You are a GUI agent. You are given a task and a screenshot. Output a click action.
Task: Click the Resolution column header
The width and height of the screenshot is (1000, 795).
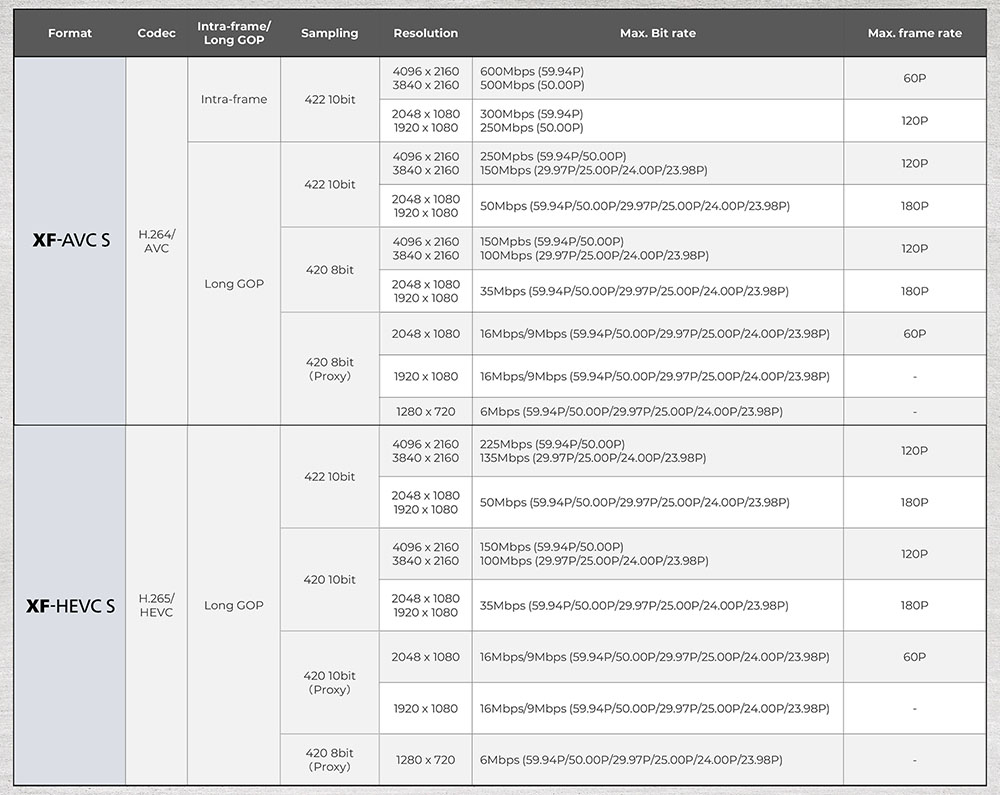point(425,33)
